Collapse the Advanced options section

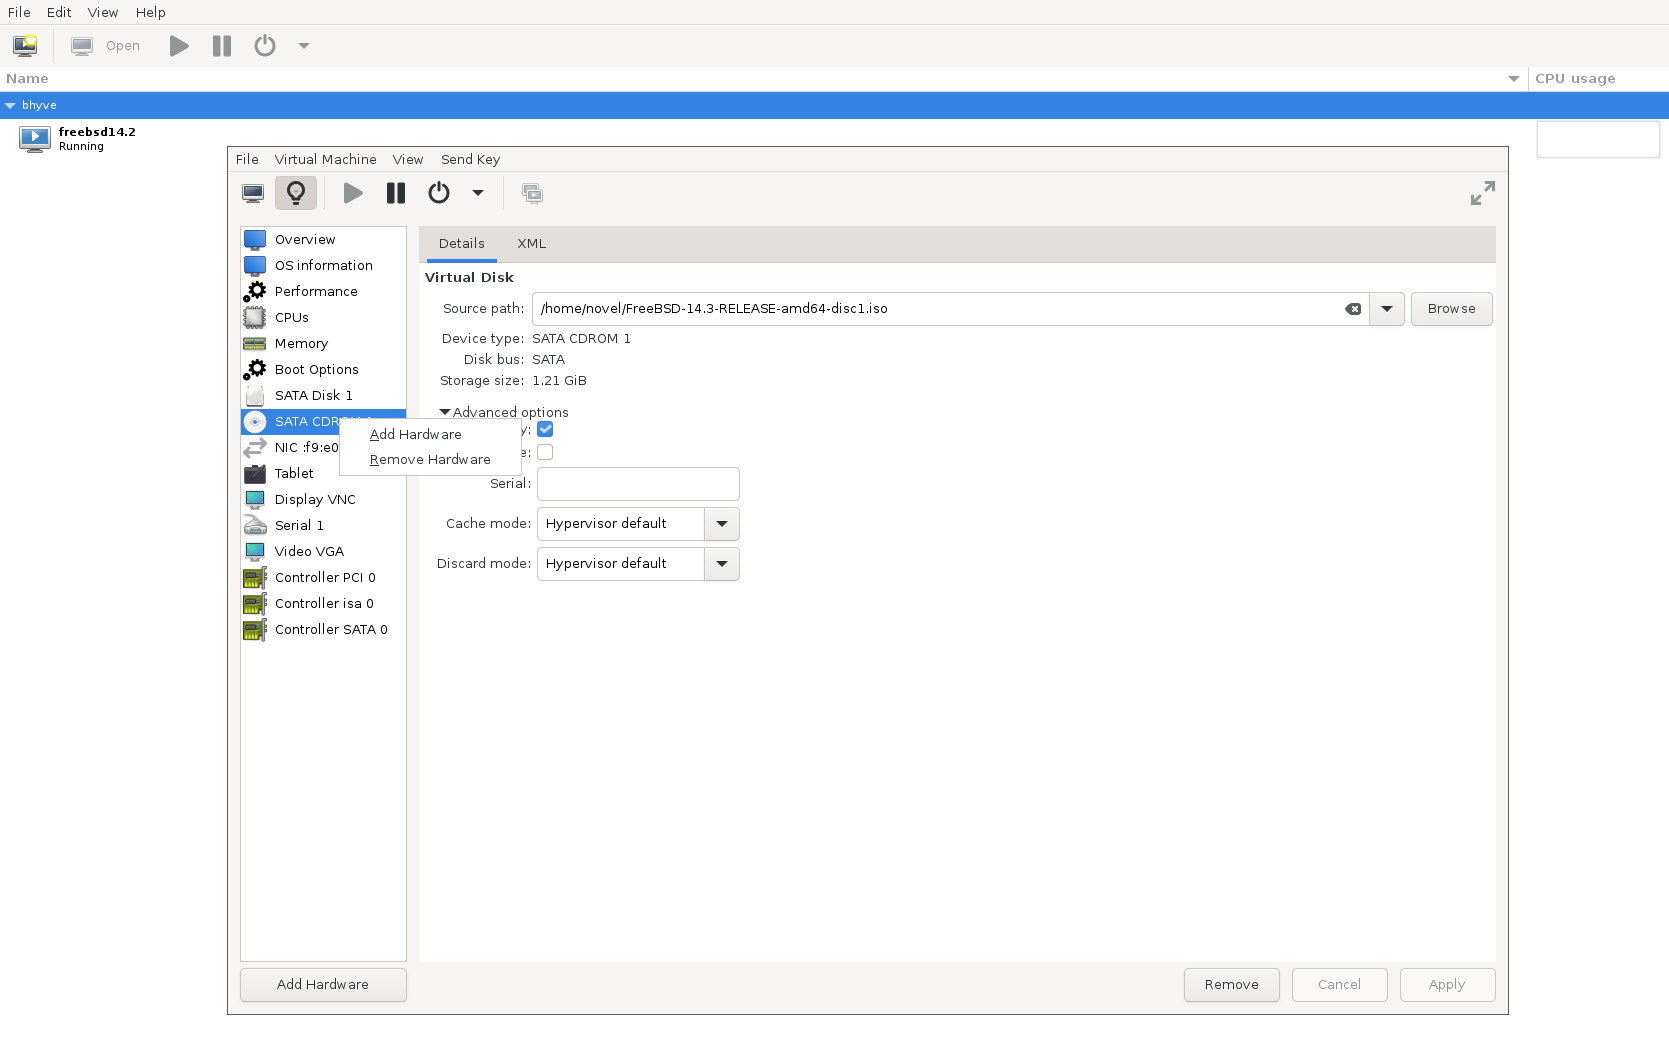click(x=445, y=412)
